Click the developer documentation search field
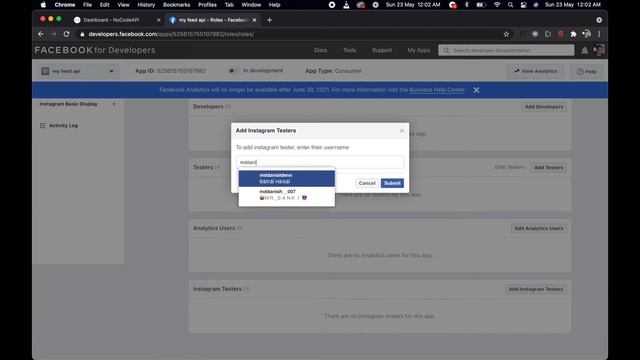Viewport: 640px width, 360px height. coord(506,50)
